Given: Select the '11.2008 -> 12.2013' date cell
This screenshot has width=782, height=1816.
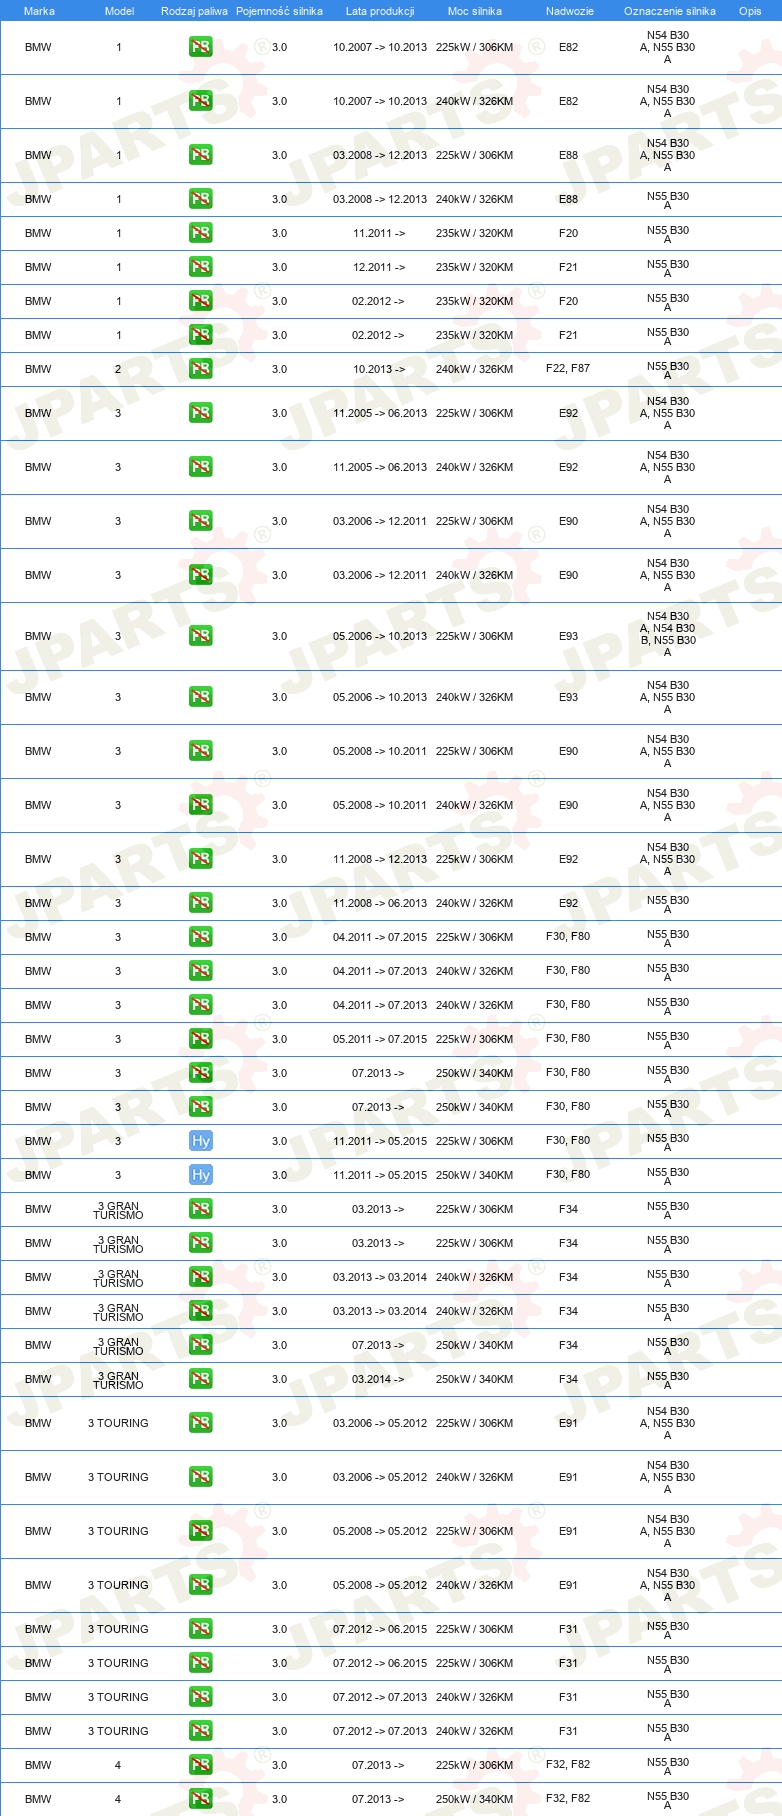Looking at the screenshot, I should 380,859.
